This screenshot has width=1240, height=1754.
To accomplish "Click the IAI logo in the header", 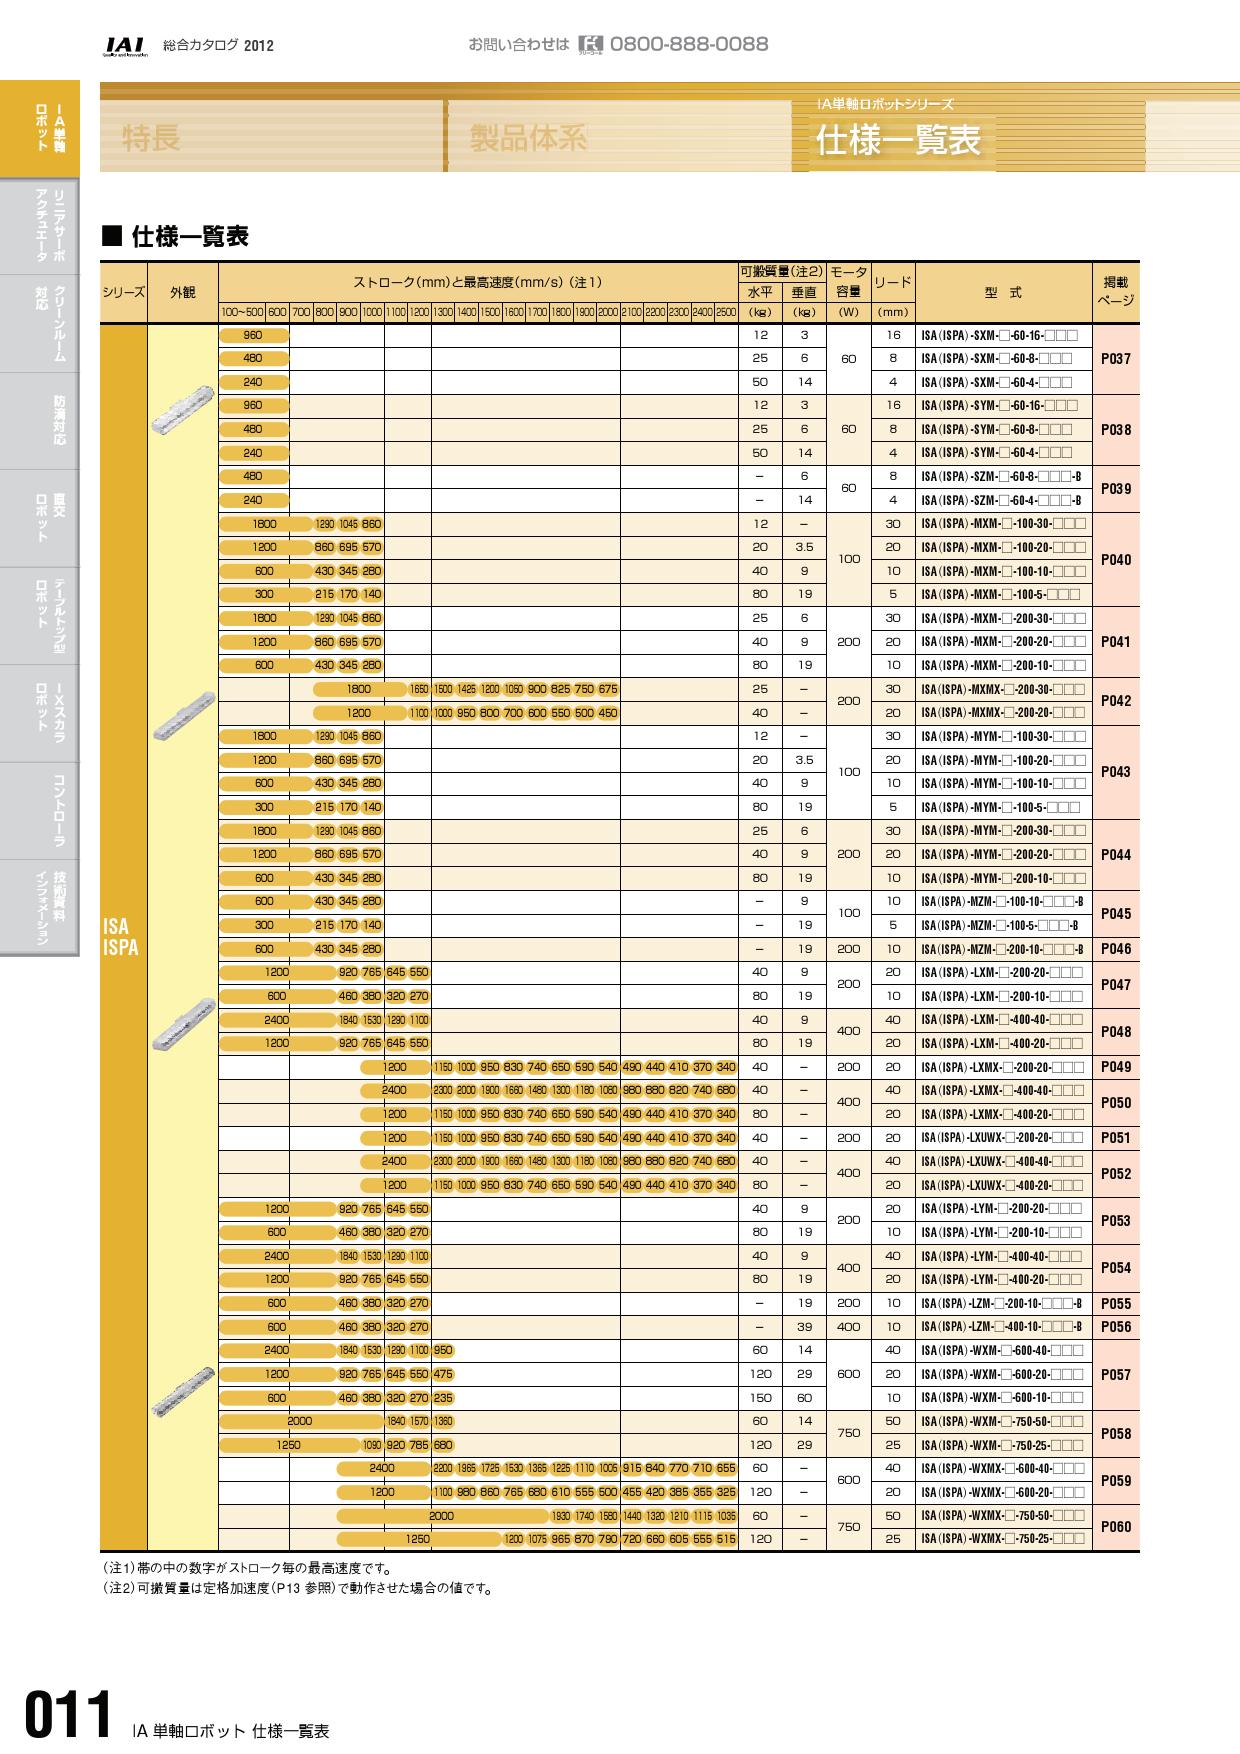I will [x=125, y=45].
